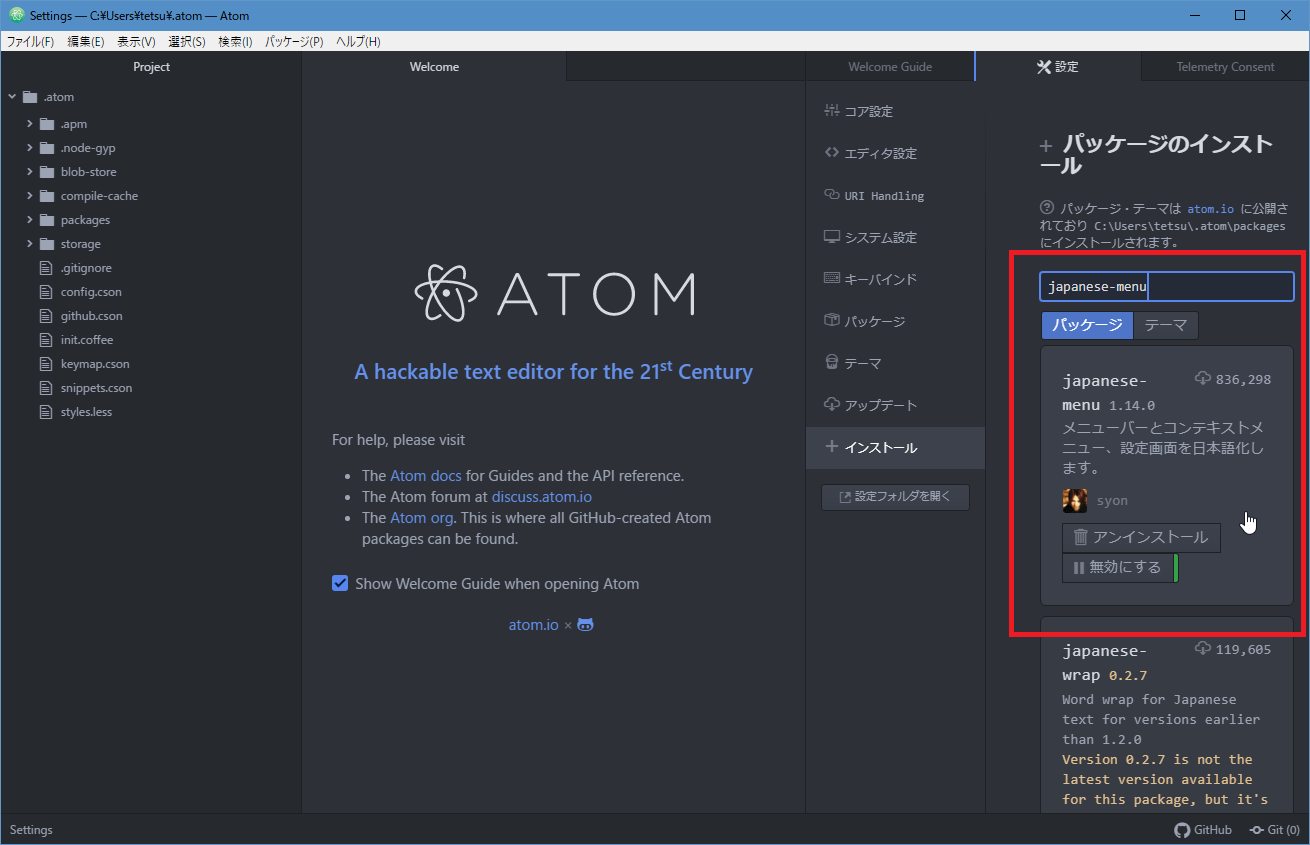Click the japanese-menu package search field
Viewport: 1310px width, 845px height.
[x=1166, y=287]
